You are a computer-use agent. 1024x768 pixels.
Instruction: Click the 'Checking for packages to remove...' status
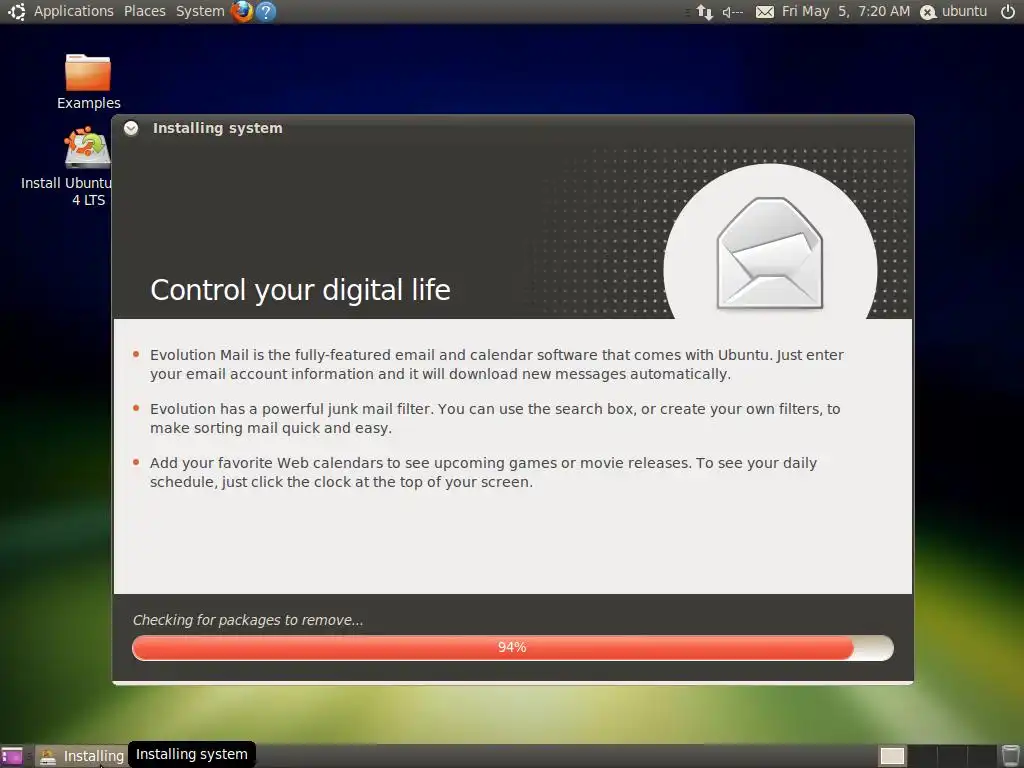click(248, 620)
